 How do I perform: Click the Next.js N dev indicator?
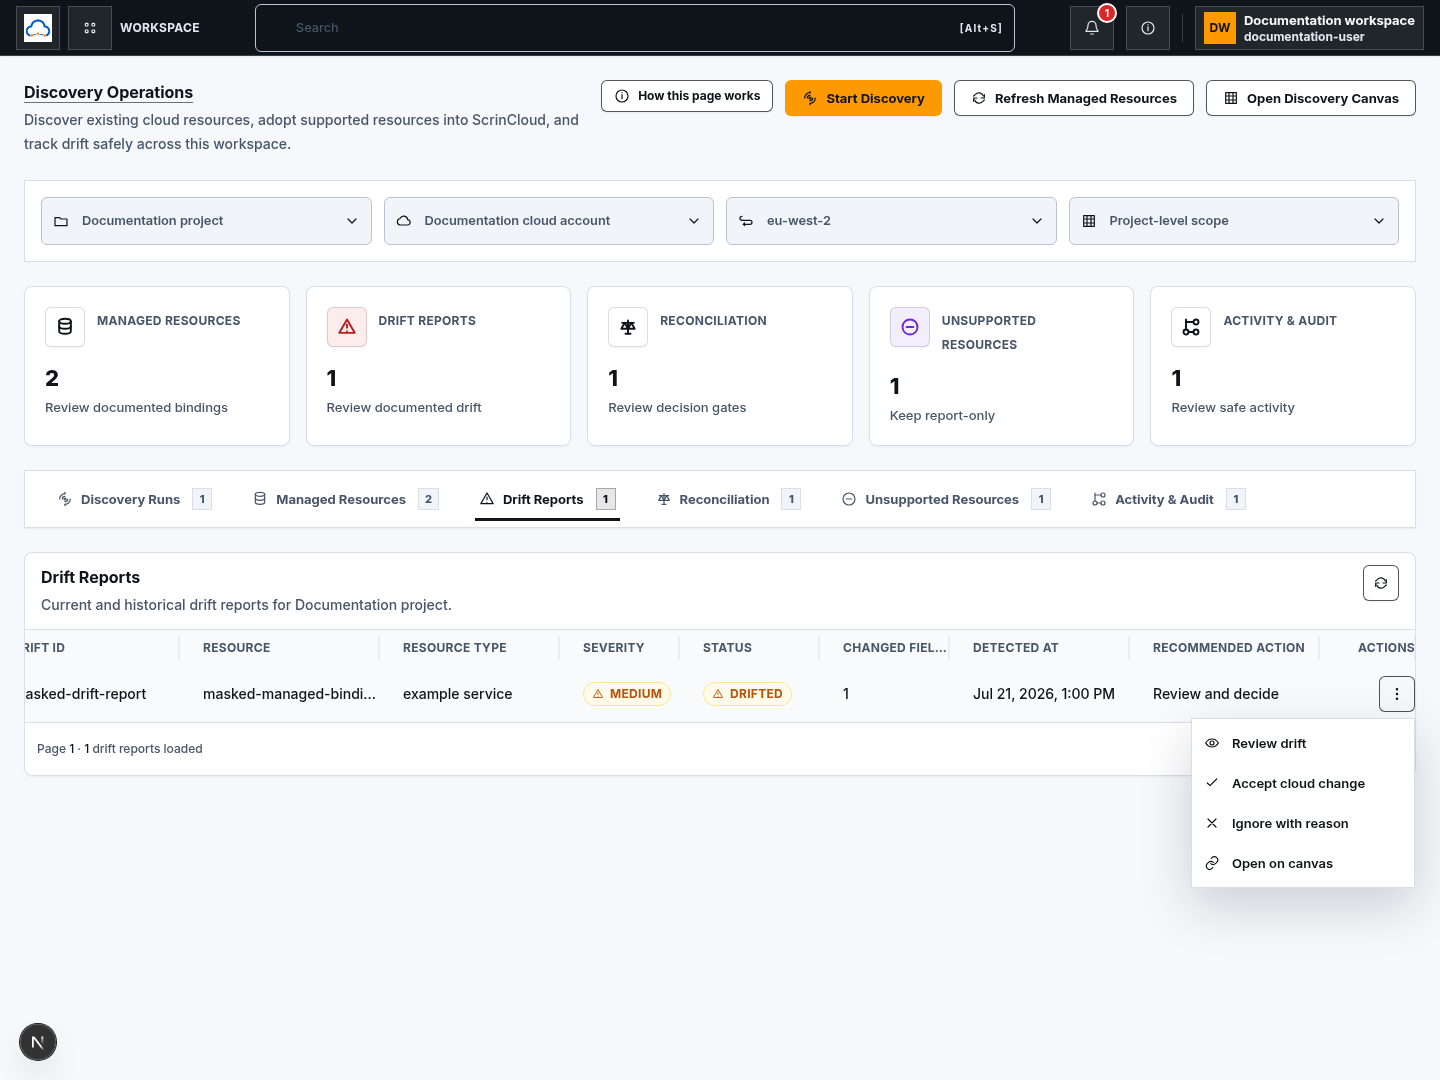click(x=38, y=1042)
